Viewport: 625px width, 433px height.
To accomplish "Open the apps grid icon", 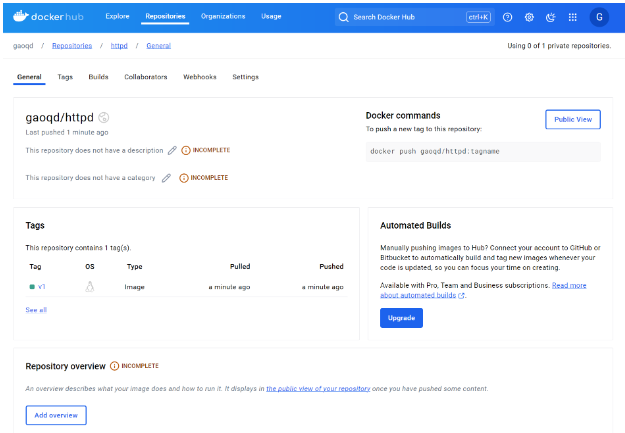I will coord(572,17).
